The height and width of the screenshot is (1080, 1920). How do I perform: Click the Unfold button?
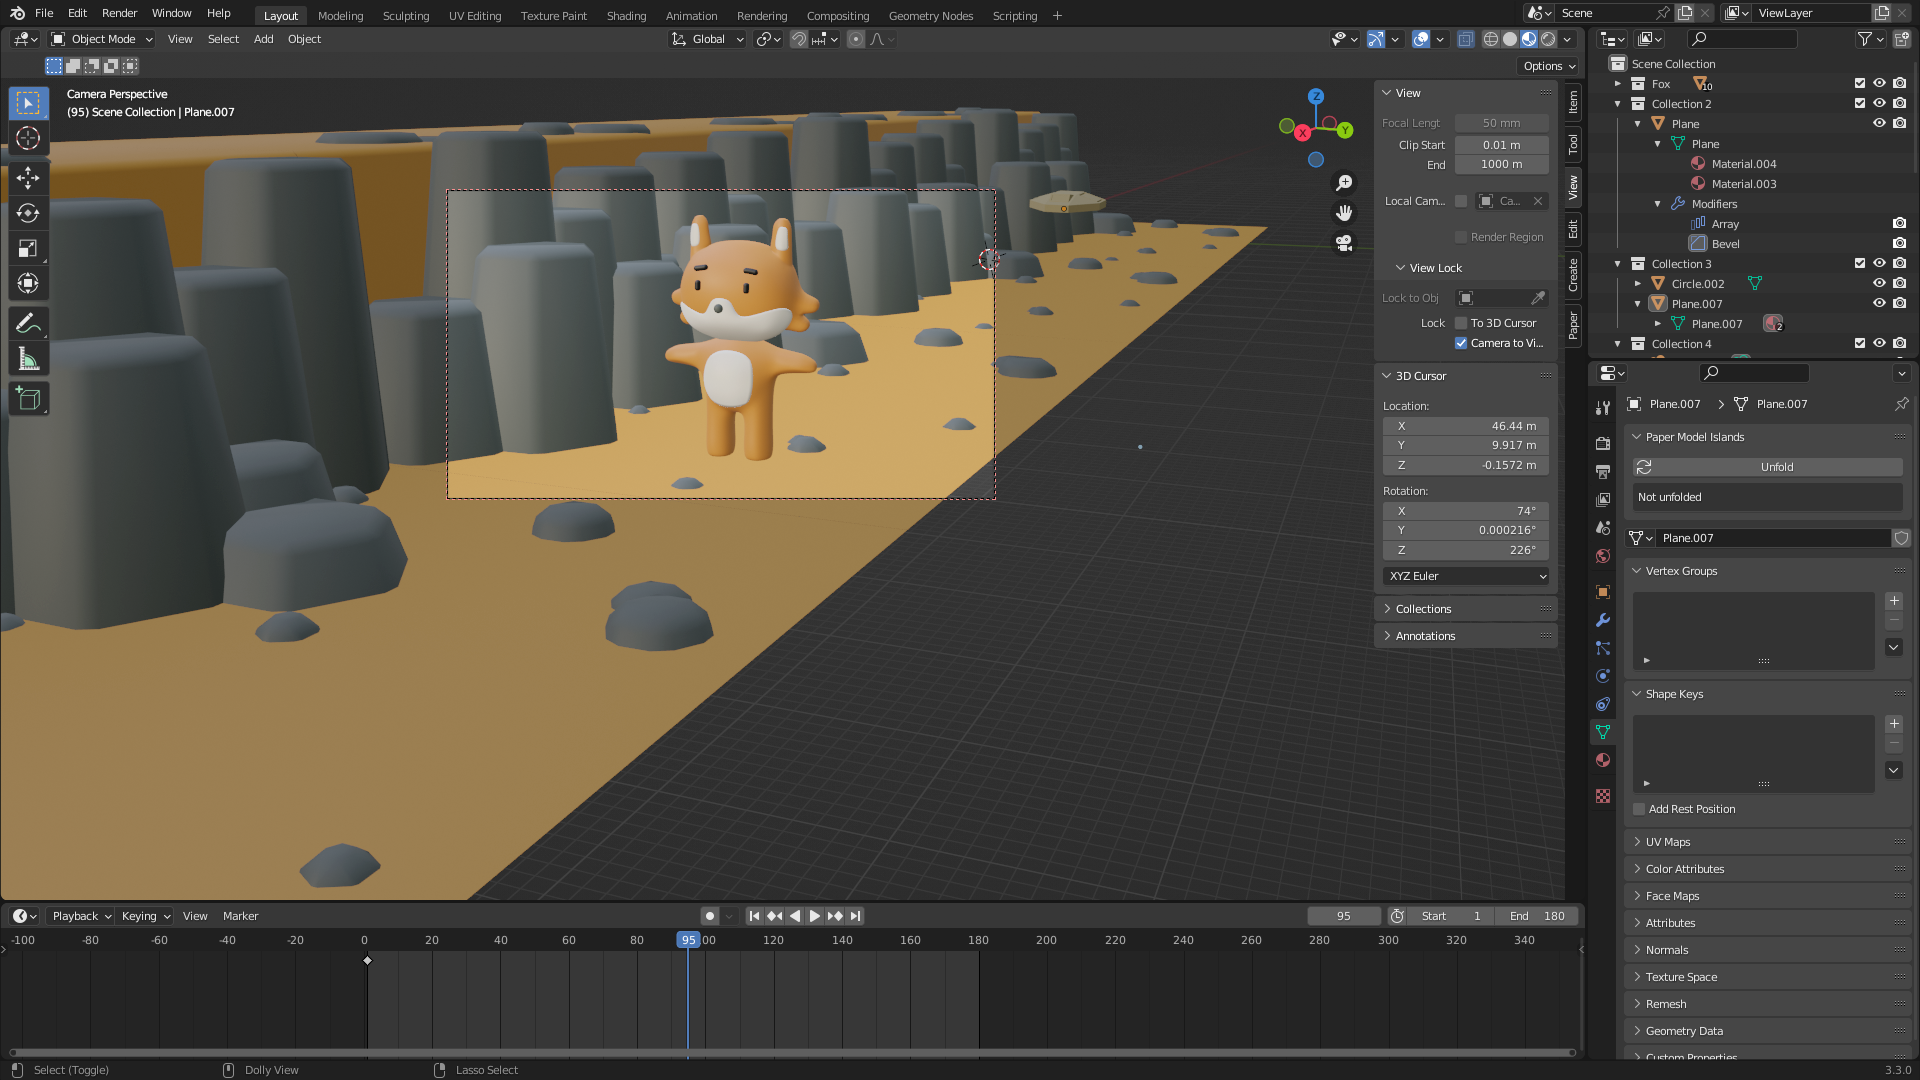(1767, 467)
